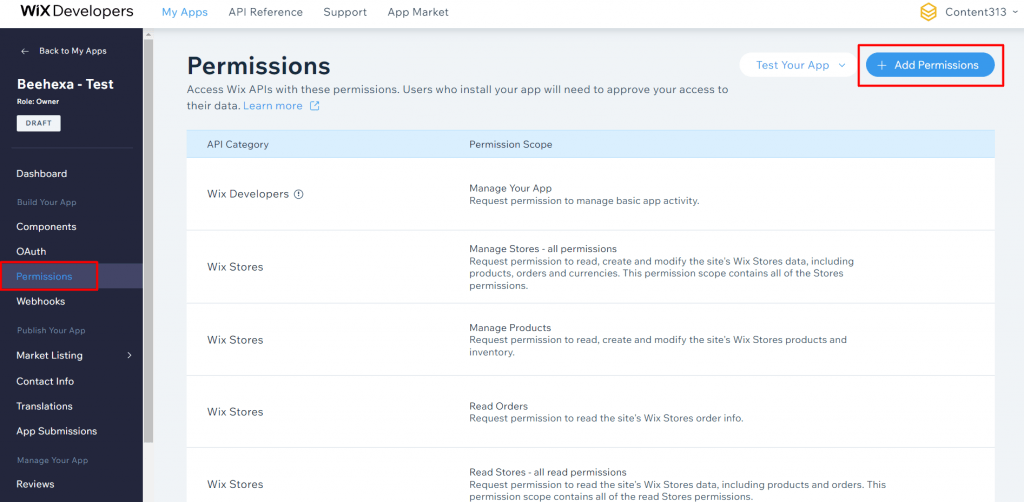1024x502 pixels.
Task: Click the Wix Developers logo
Action: click(x=77, y=12)
